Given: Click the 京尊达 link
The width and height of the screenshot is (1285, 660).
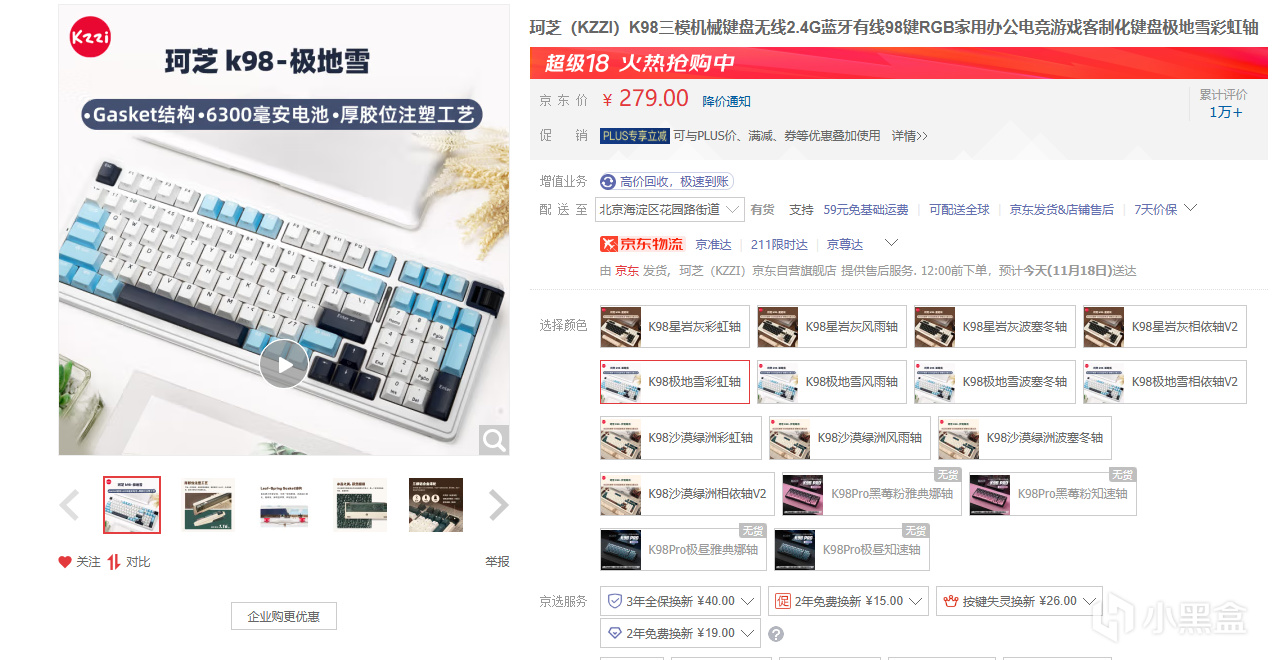Looking at the screenshot, I should coord(845,244).
